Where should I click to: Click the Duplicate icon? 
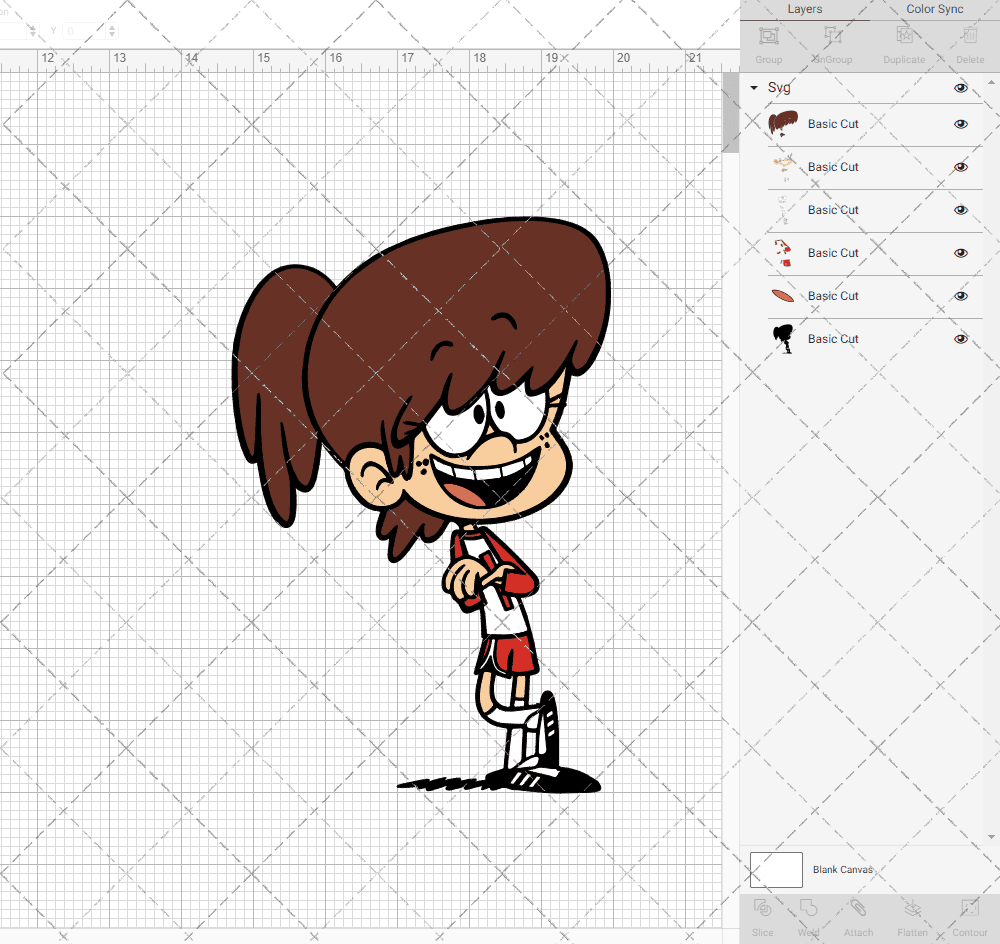904,36
